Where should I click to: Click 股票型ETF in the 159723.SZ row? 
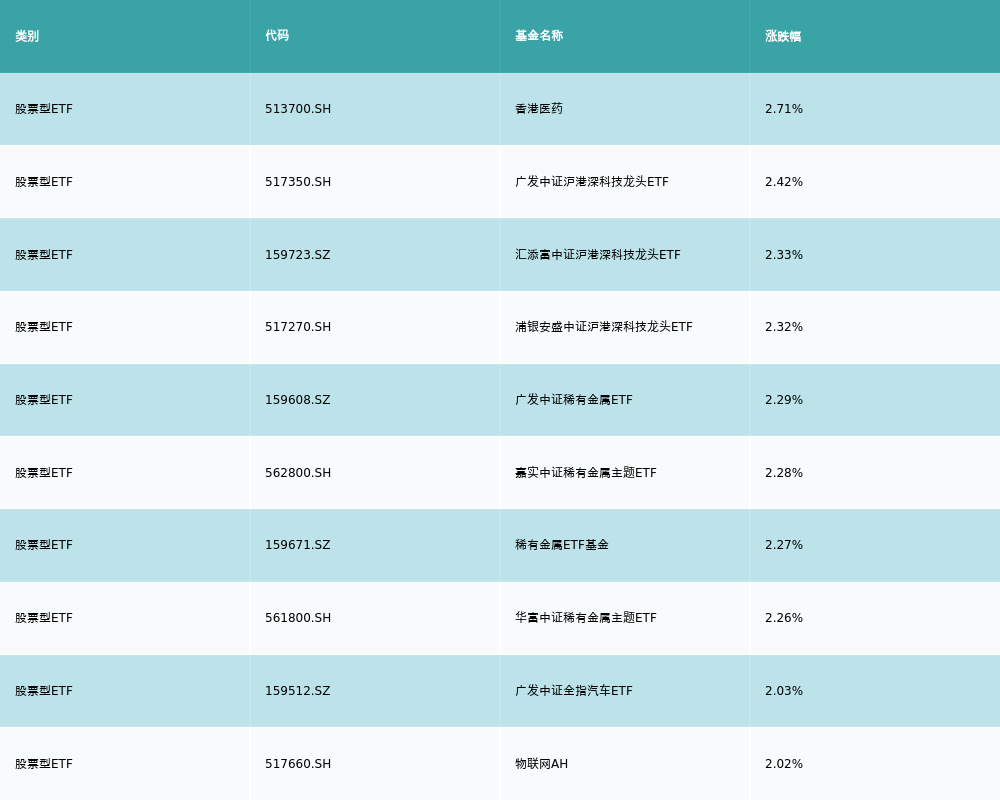pyautogui.click(x=44, y=255)
